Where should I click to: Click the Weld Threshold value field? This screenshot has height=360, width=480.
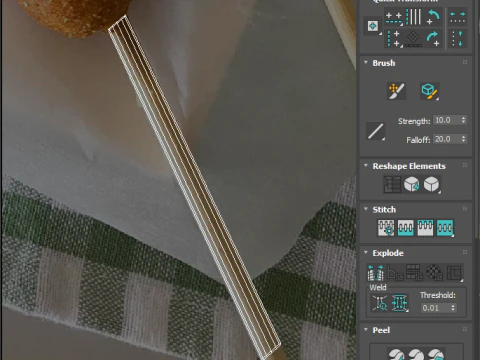[435, 308]
